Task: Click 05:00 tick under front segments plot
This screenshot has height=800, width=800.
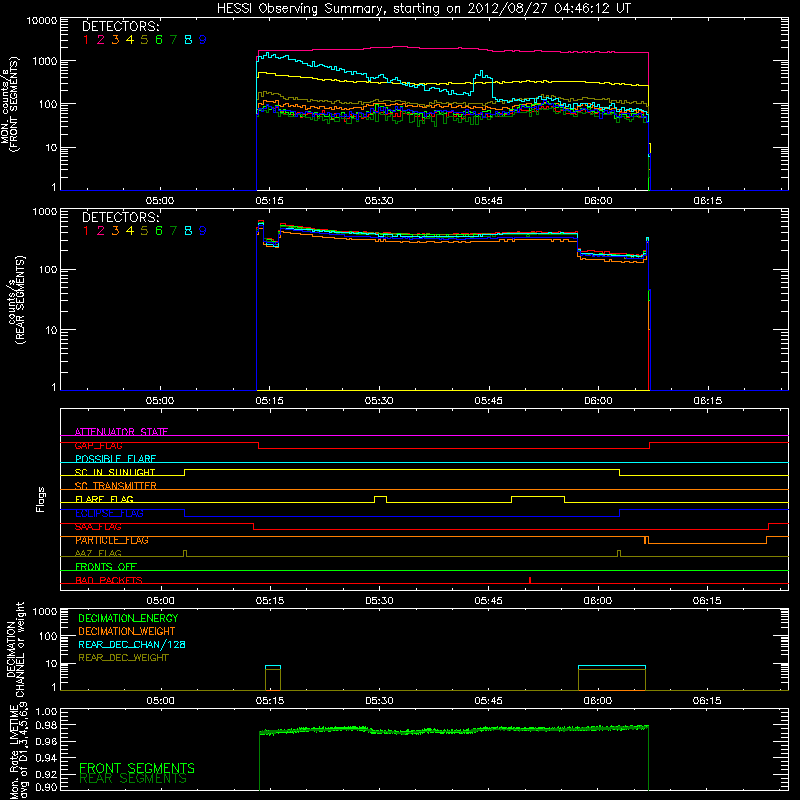Action: (160, 201)
